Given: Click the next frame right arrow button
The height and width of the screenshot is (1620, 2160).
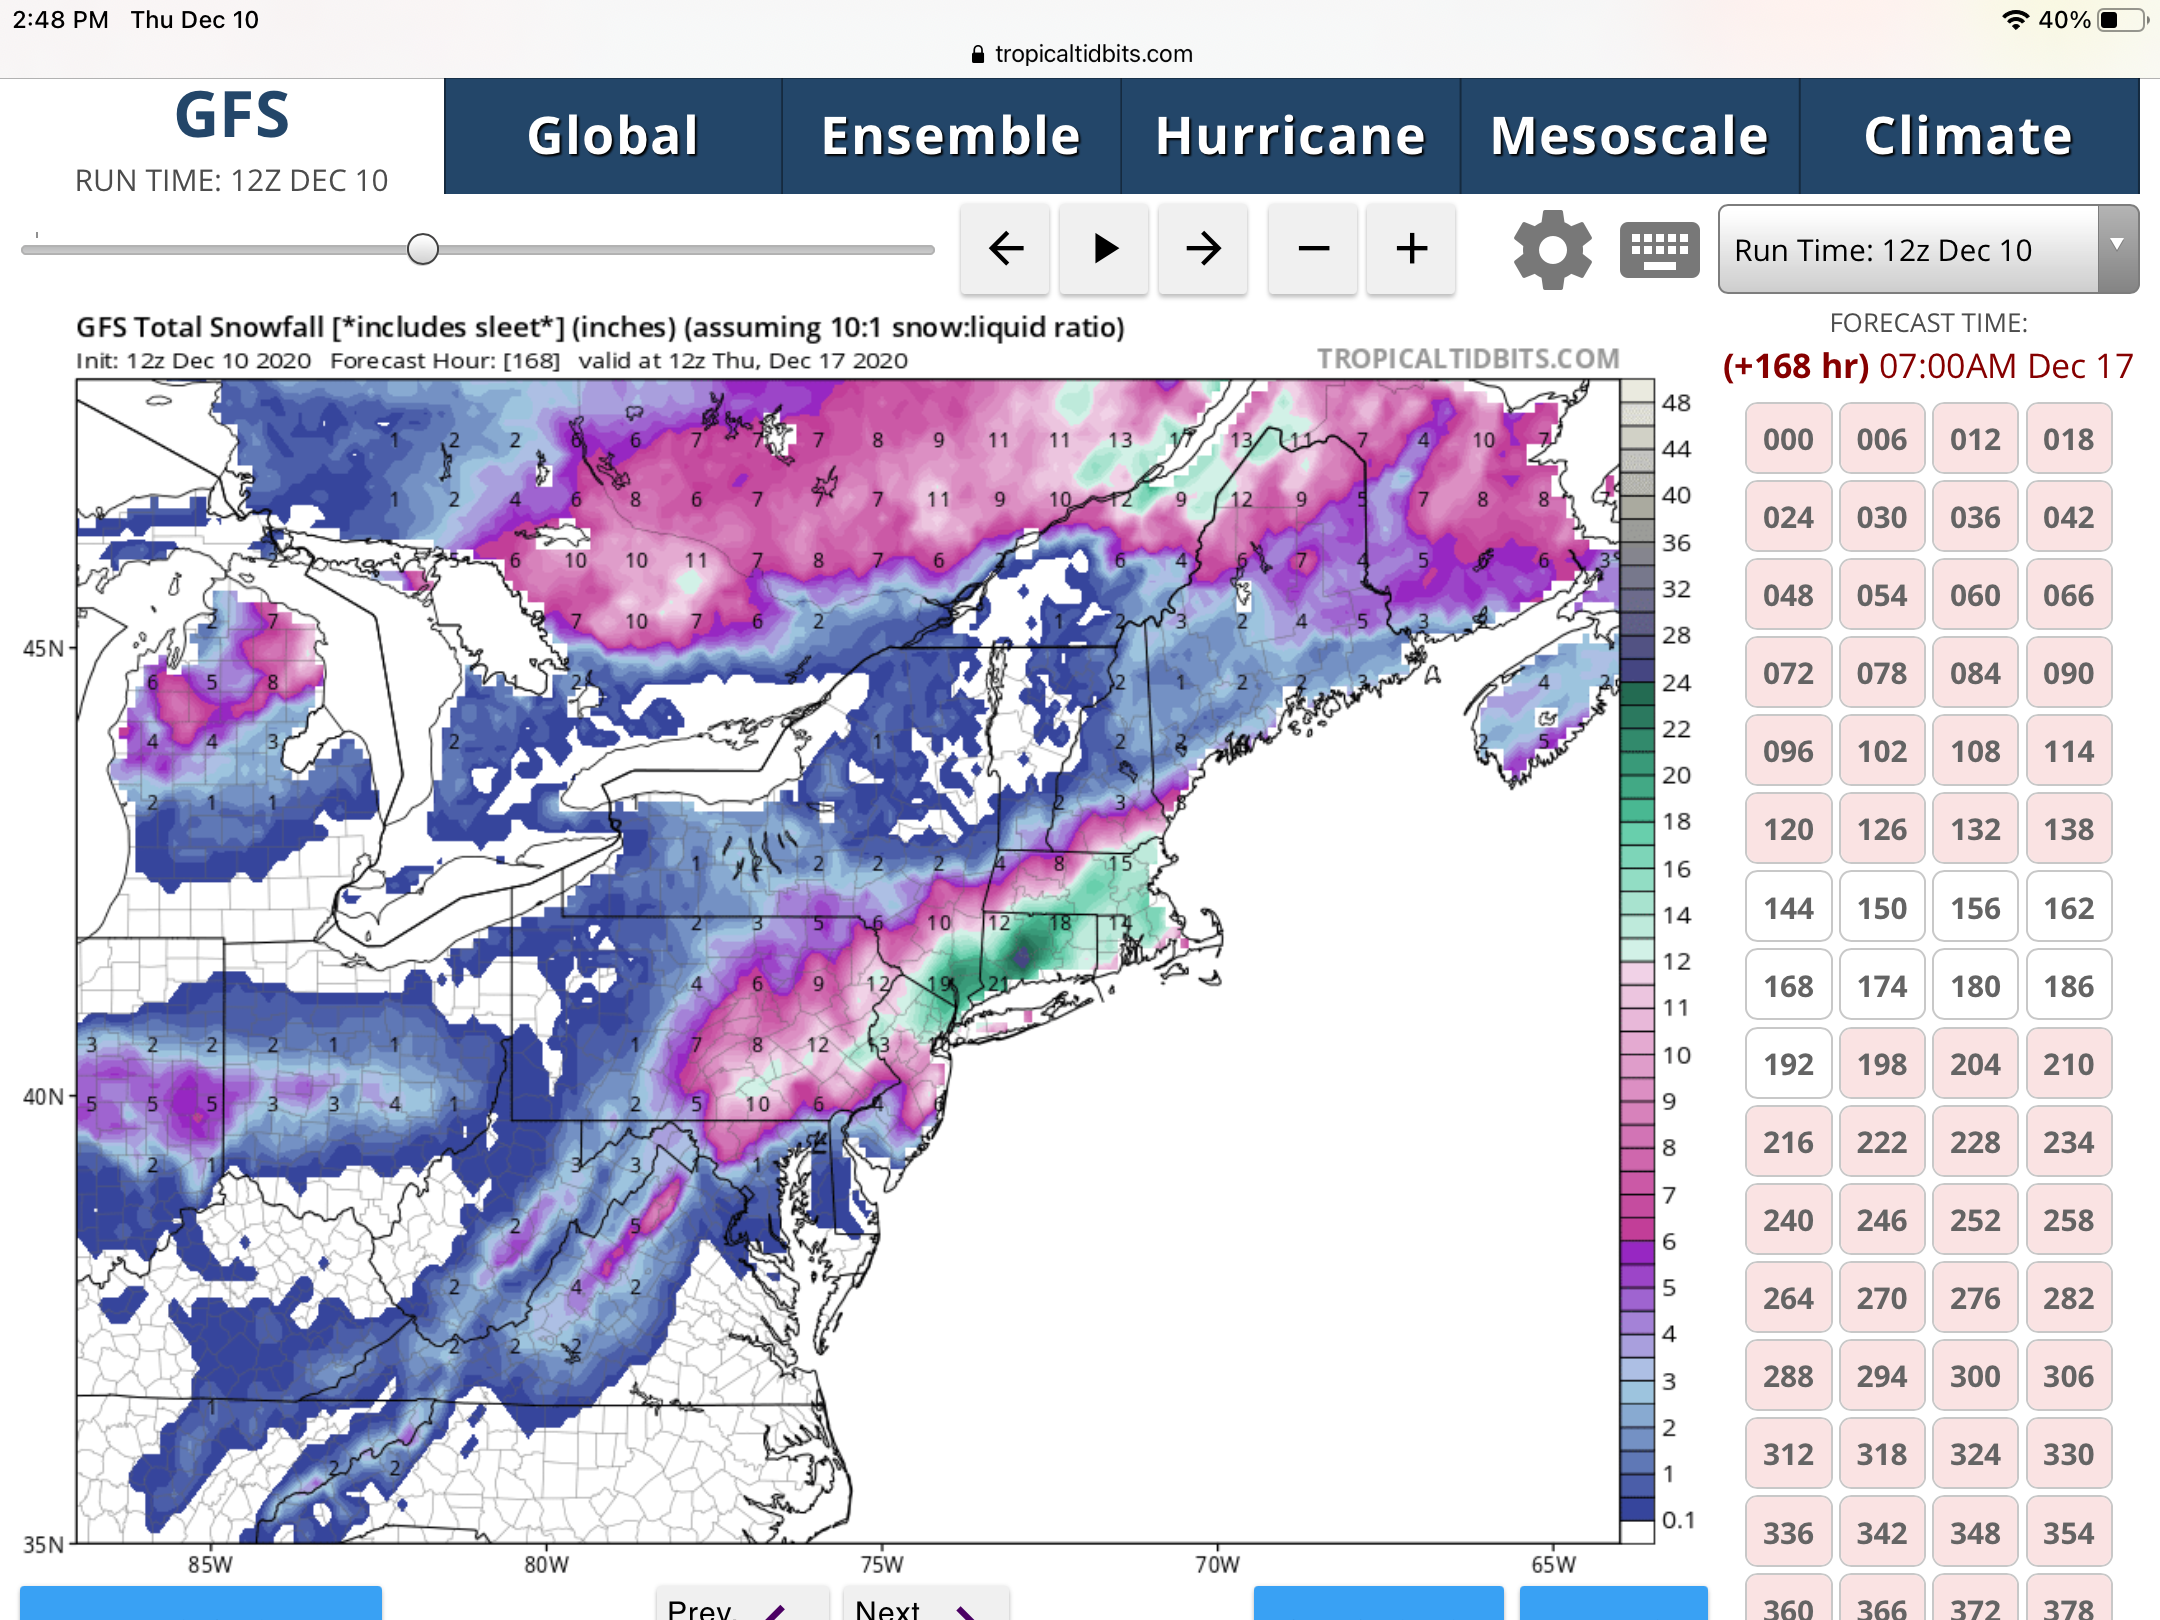Looking at the screenshot, I should pos(1203,248).
